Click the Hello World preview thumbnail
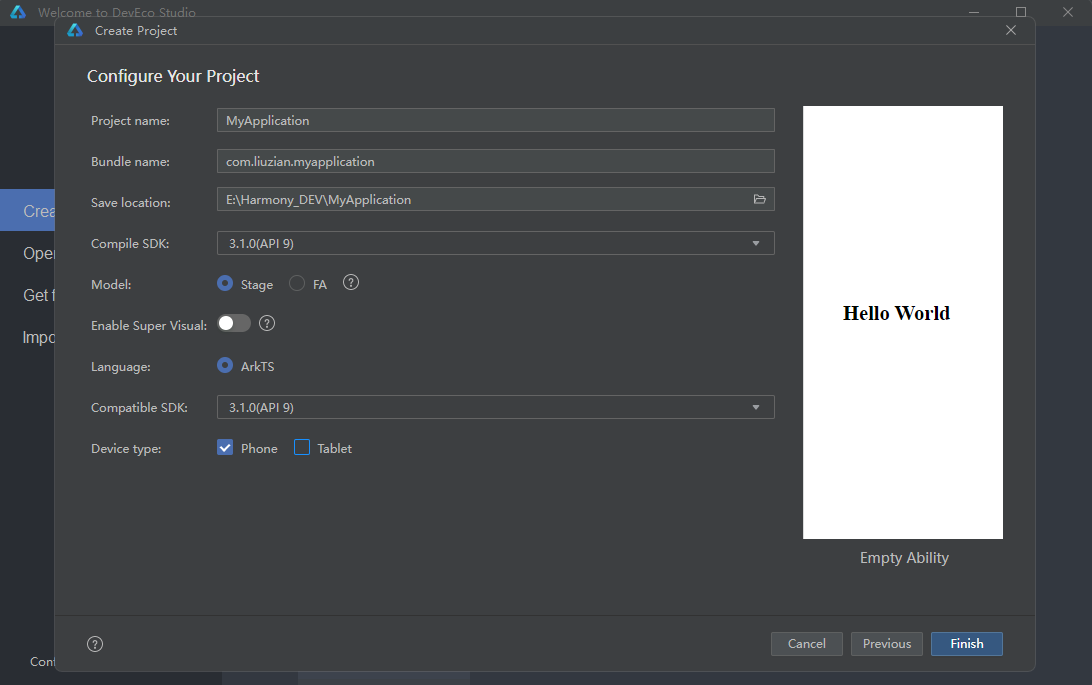This screenshot has height=685, width=1092. point(903,322)
